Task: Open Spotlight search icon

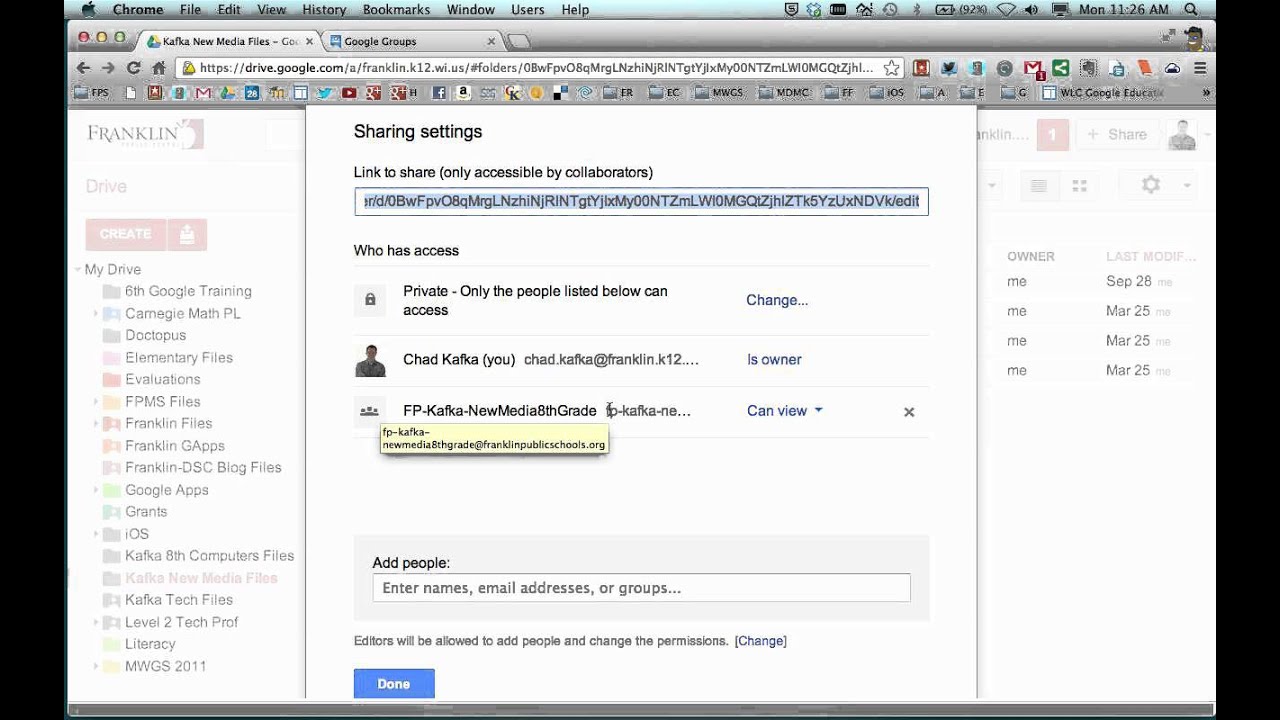Action: [x=1192, y=9]
